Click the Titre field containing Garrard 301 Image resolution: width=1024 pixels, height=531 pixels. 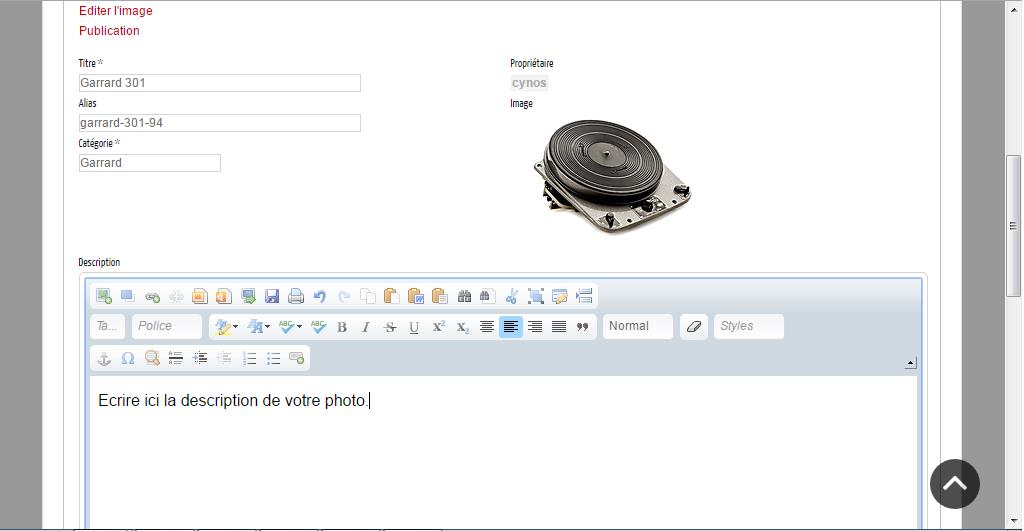[219, 83]
